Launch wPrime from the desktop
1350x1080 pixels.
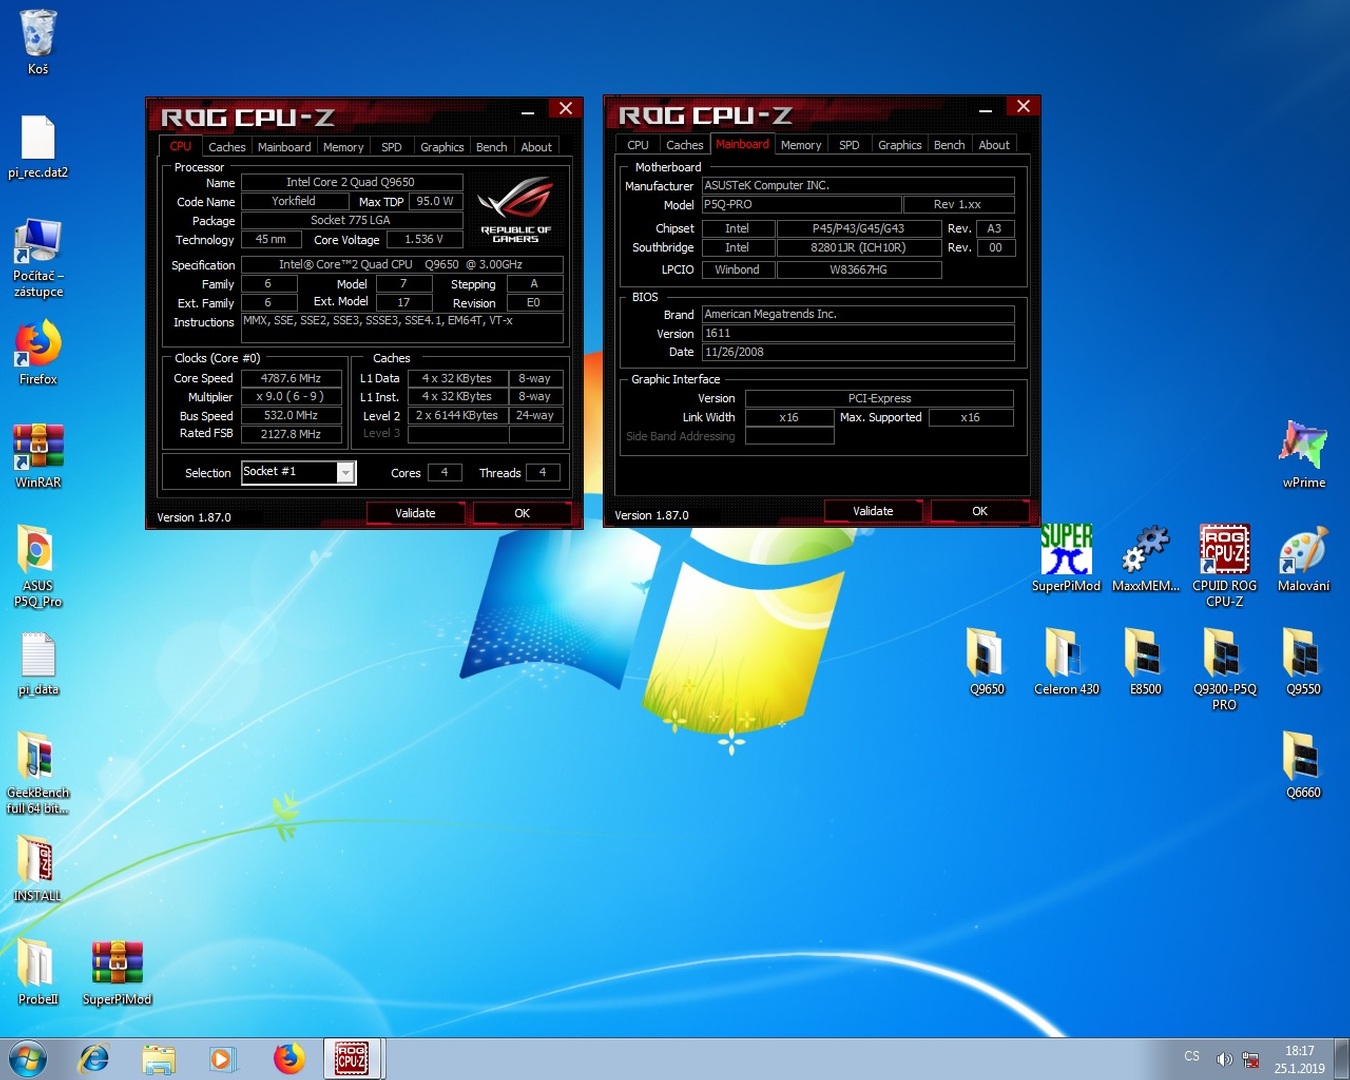click(1304, 456)
